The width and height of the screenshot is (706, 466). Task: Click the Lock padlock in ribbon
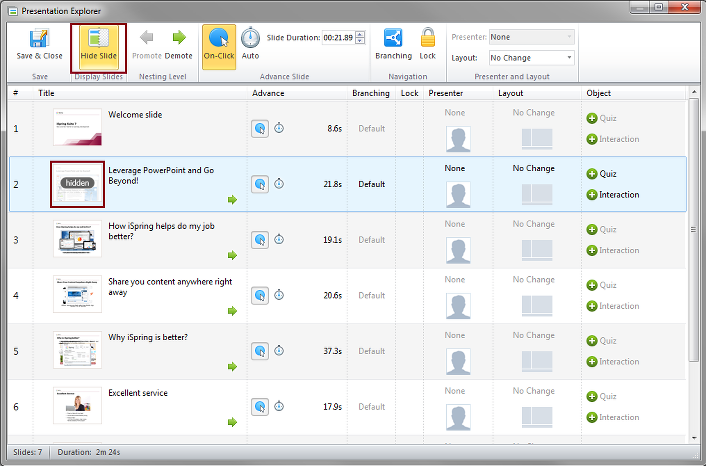(x=427, y=45)
